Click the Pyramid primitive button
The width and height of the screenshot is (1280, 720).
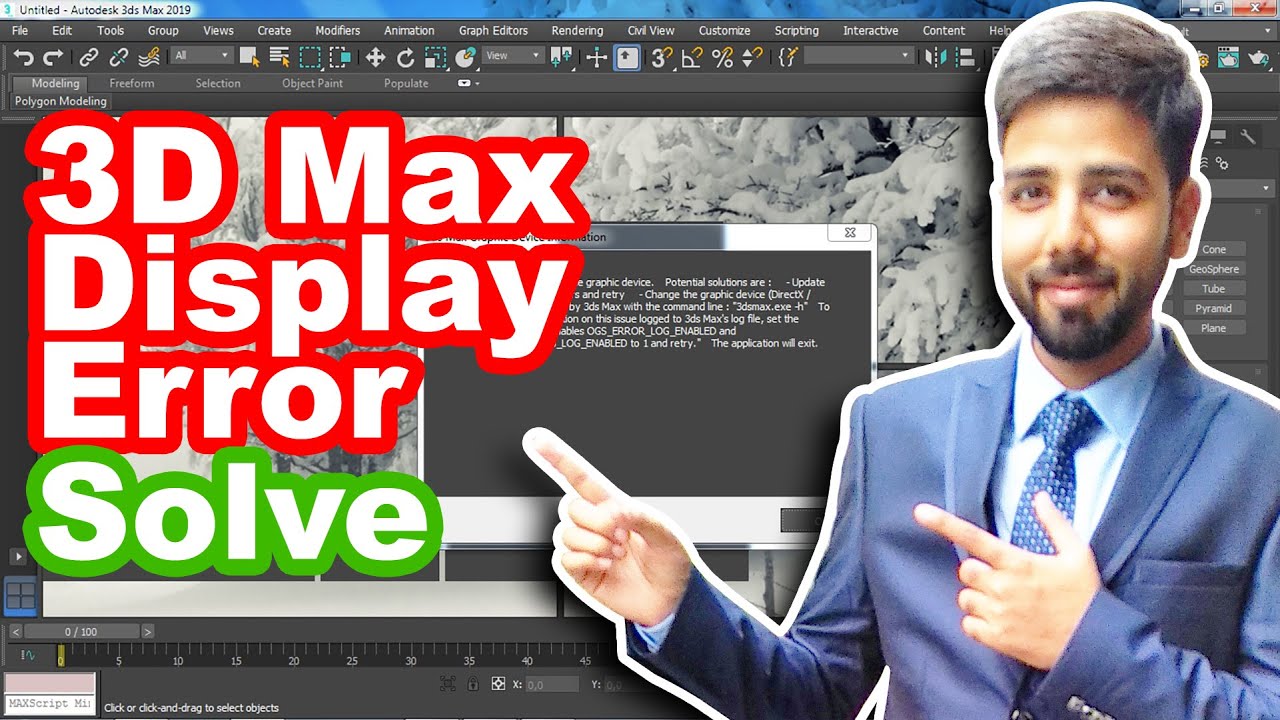1213,308
